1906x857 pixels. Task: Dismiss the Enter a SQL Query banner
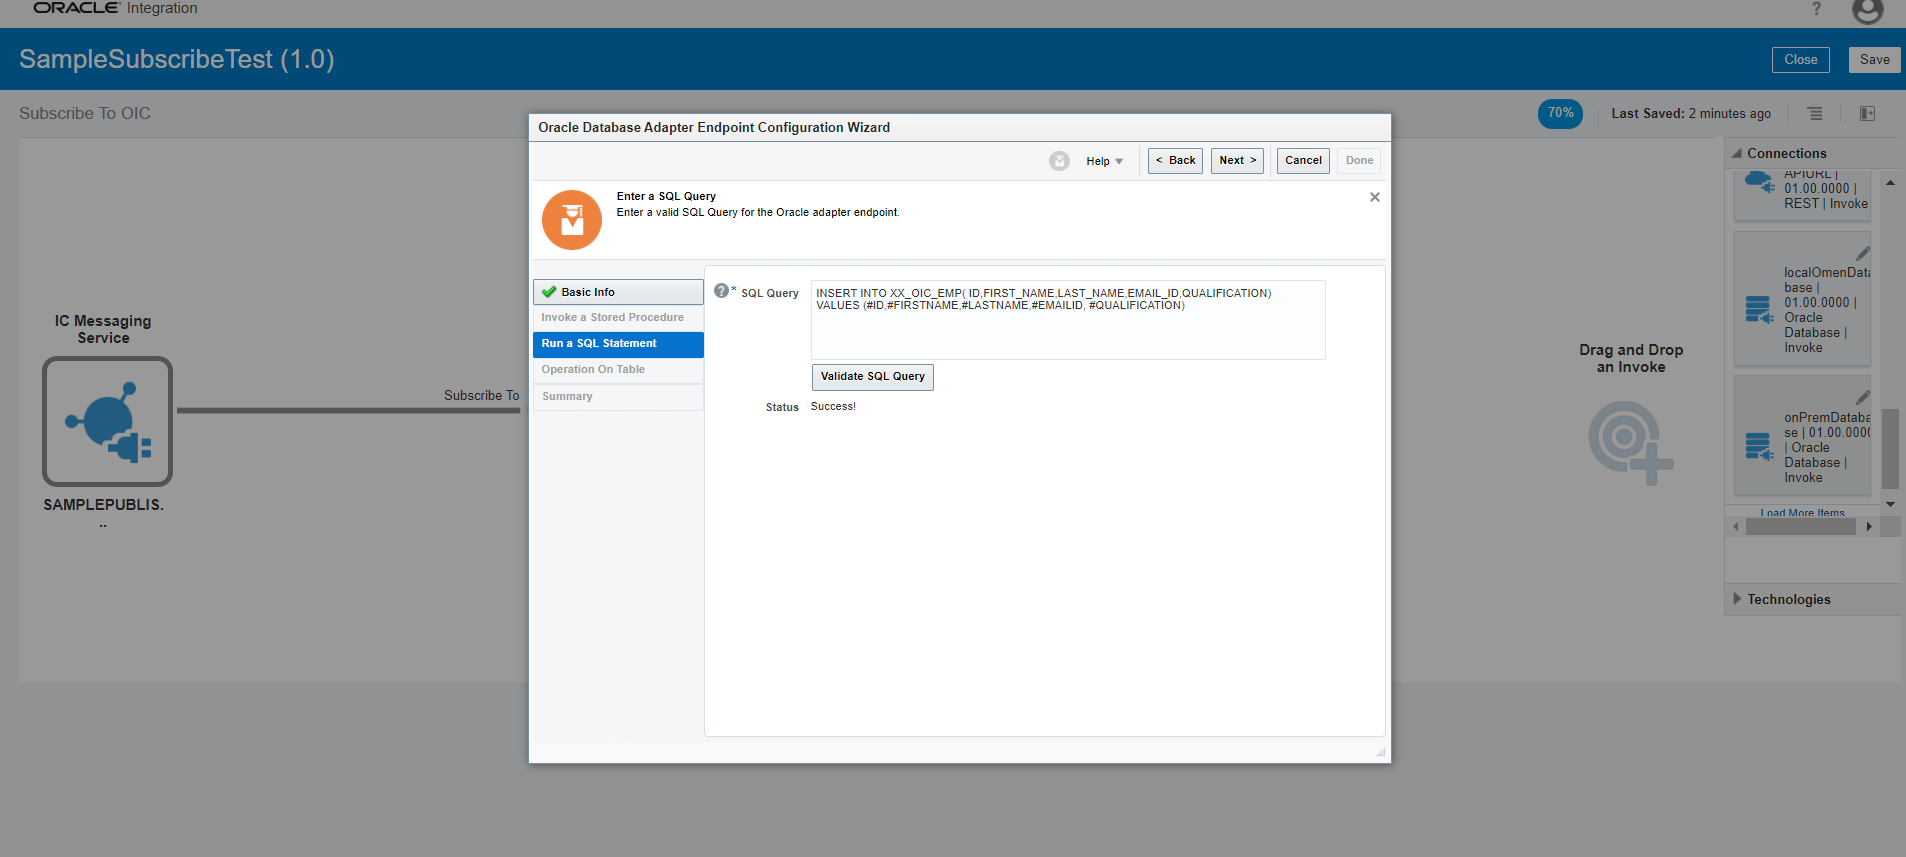click(1375, 197)
